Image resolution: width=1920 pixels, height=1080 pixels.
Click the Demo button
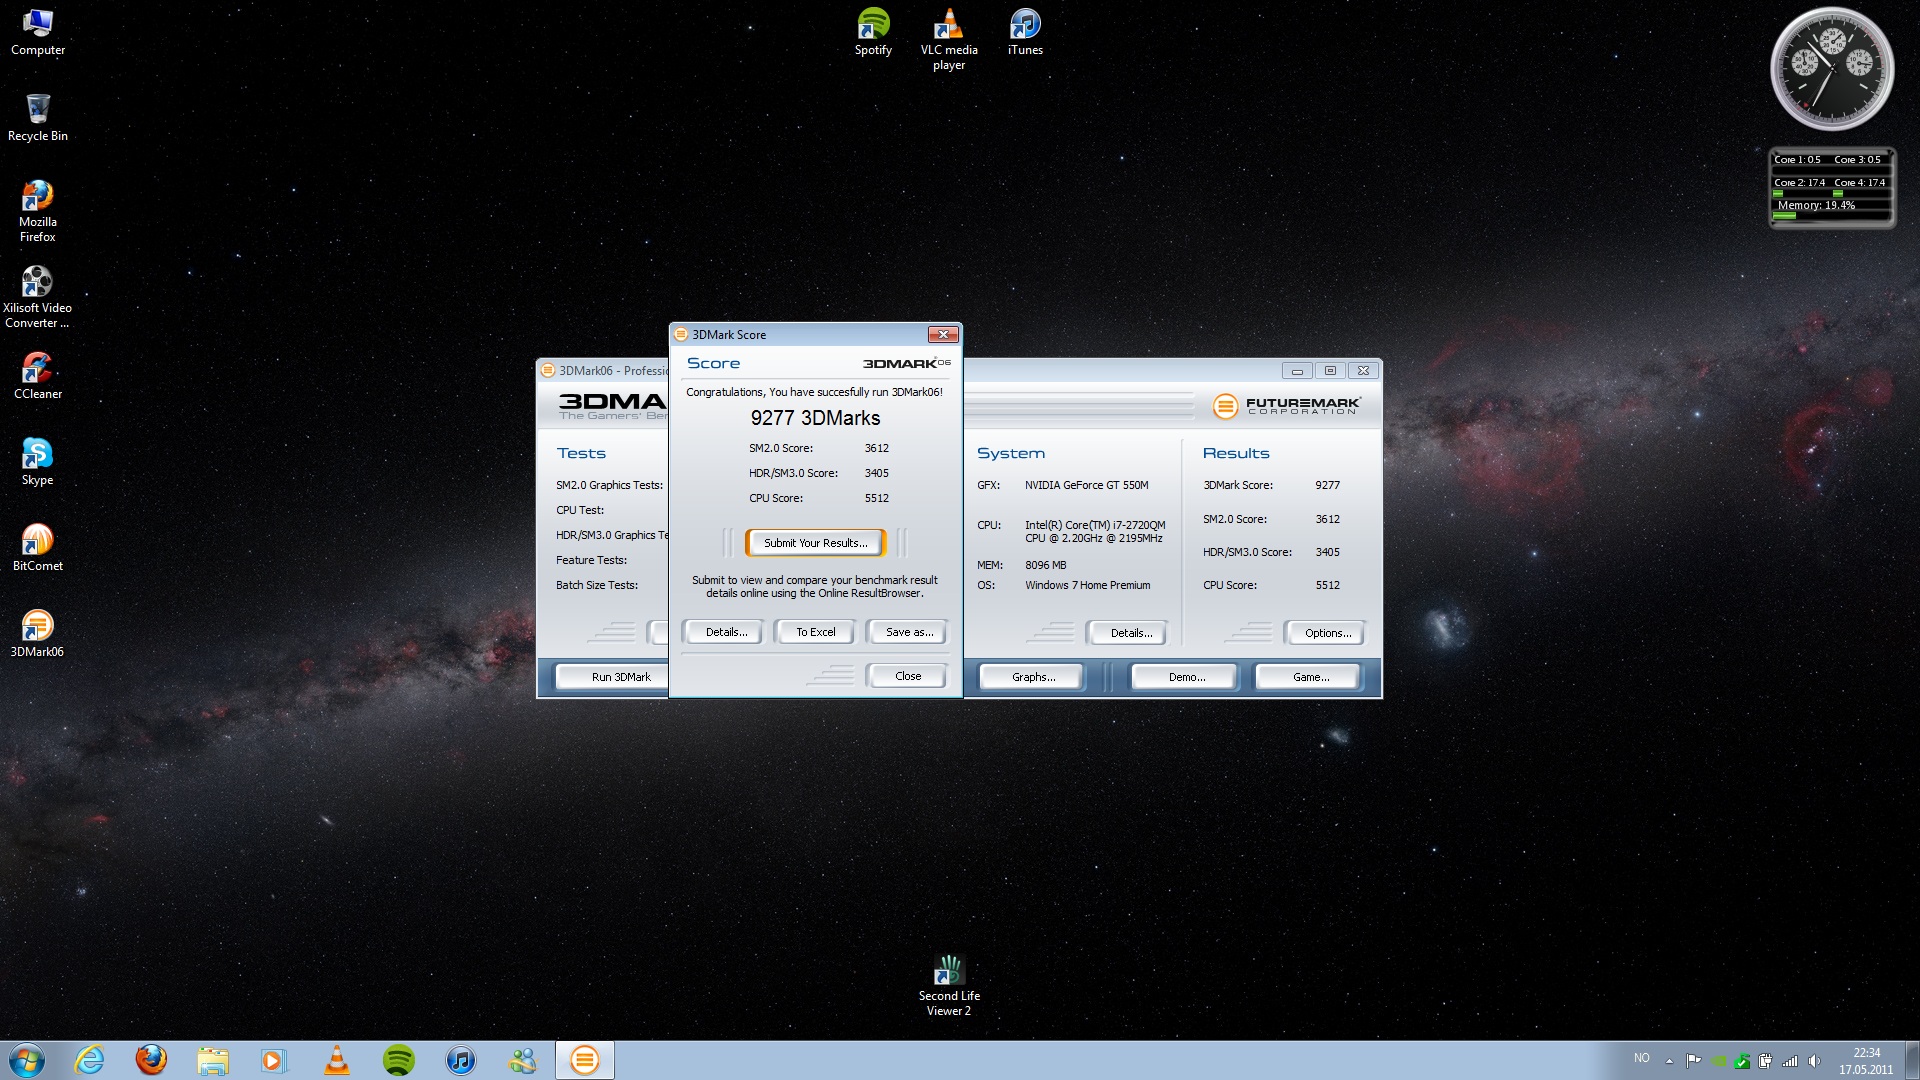coord(1187,677)
